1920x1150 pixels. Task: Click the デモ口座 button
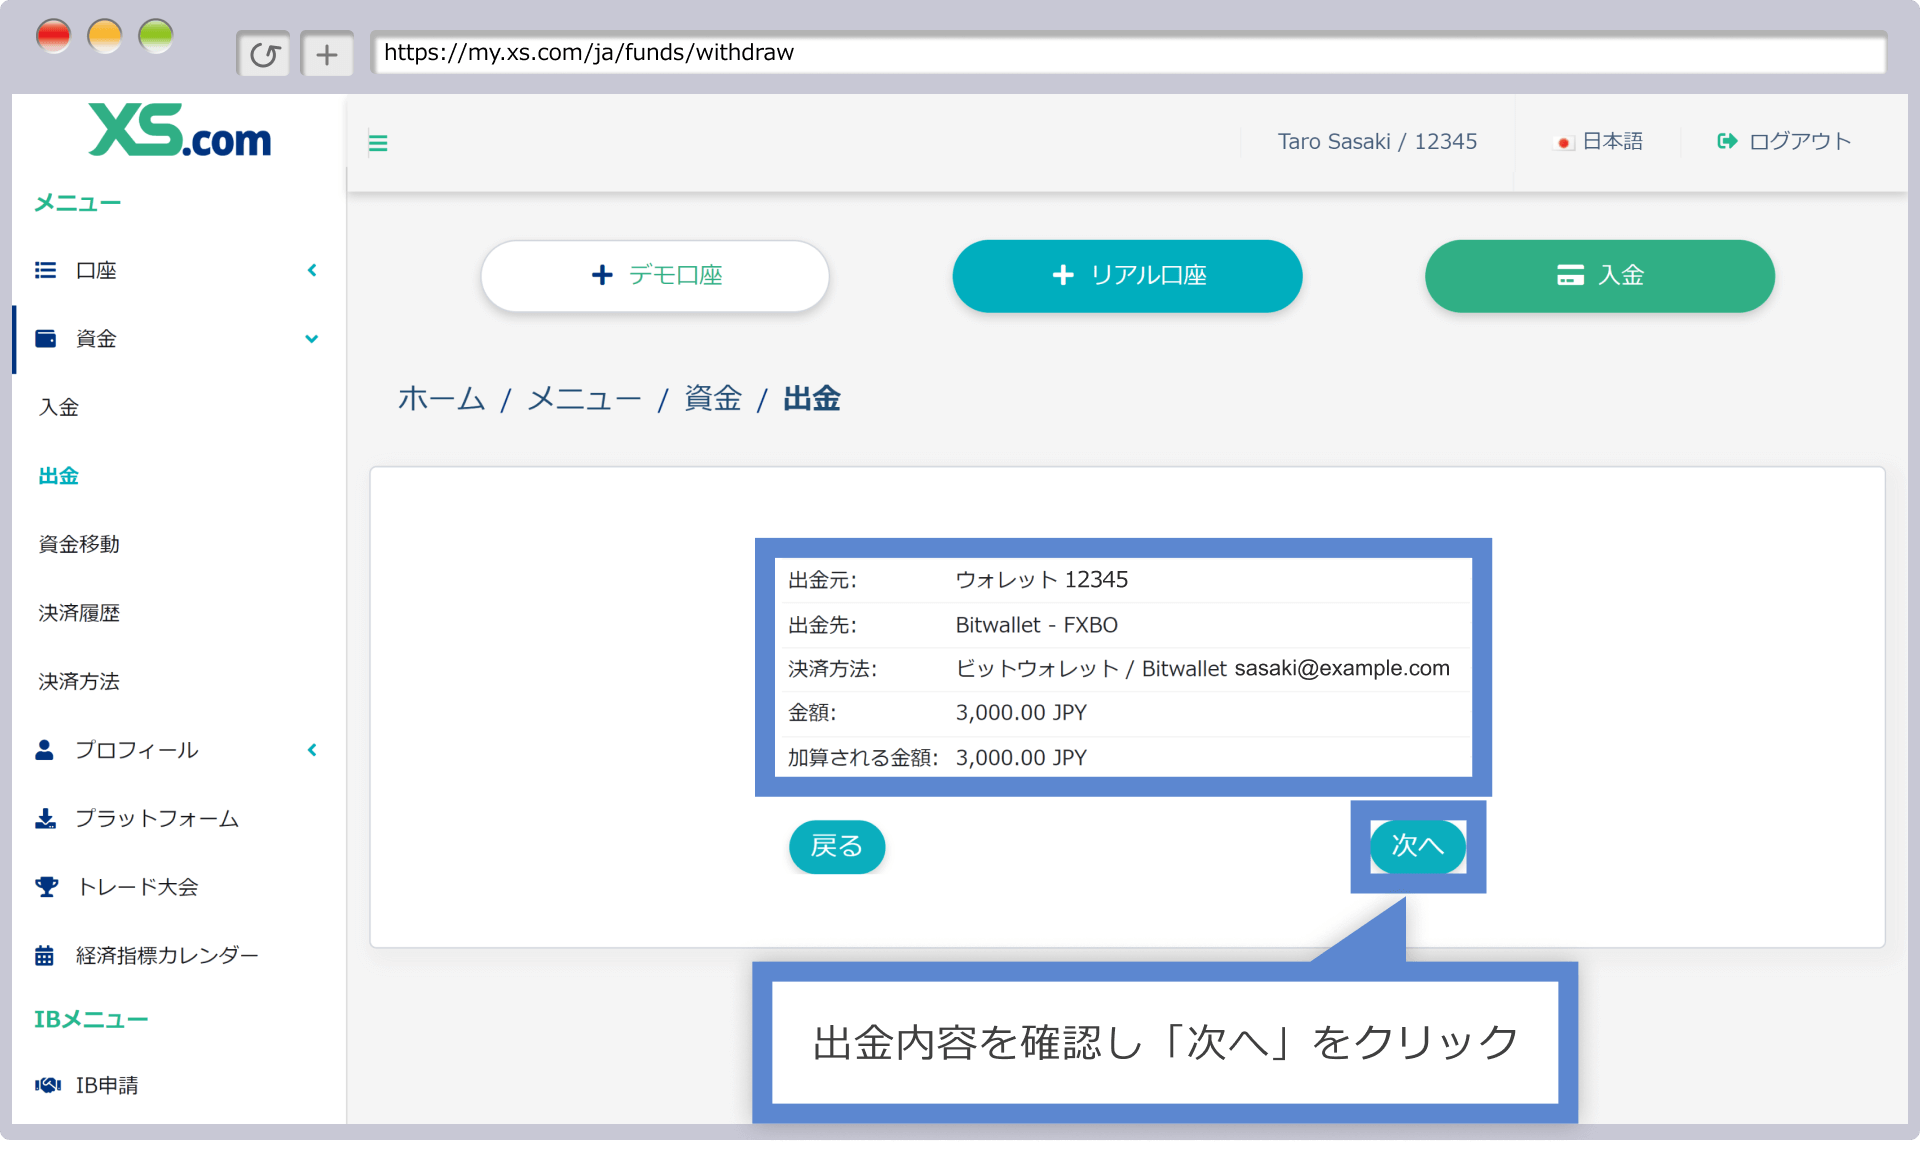(655, 275)
